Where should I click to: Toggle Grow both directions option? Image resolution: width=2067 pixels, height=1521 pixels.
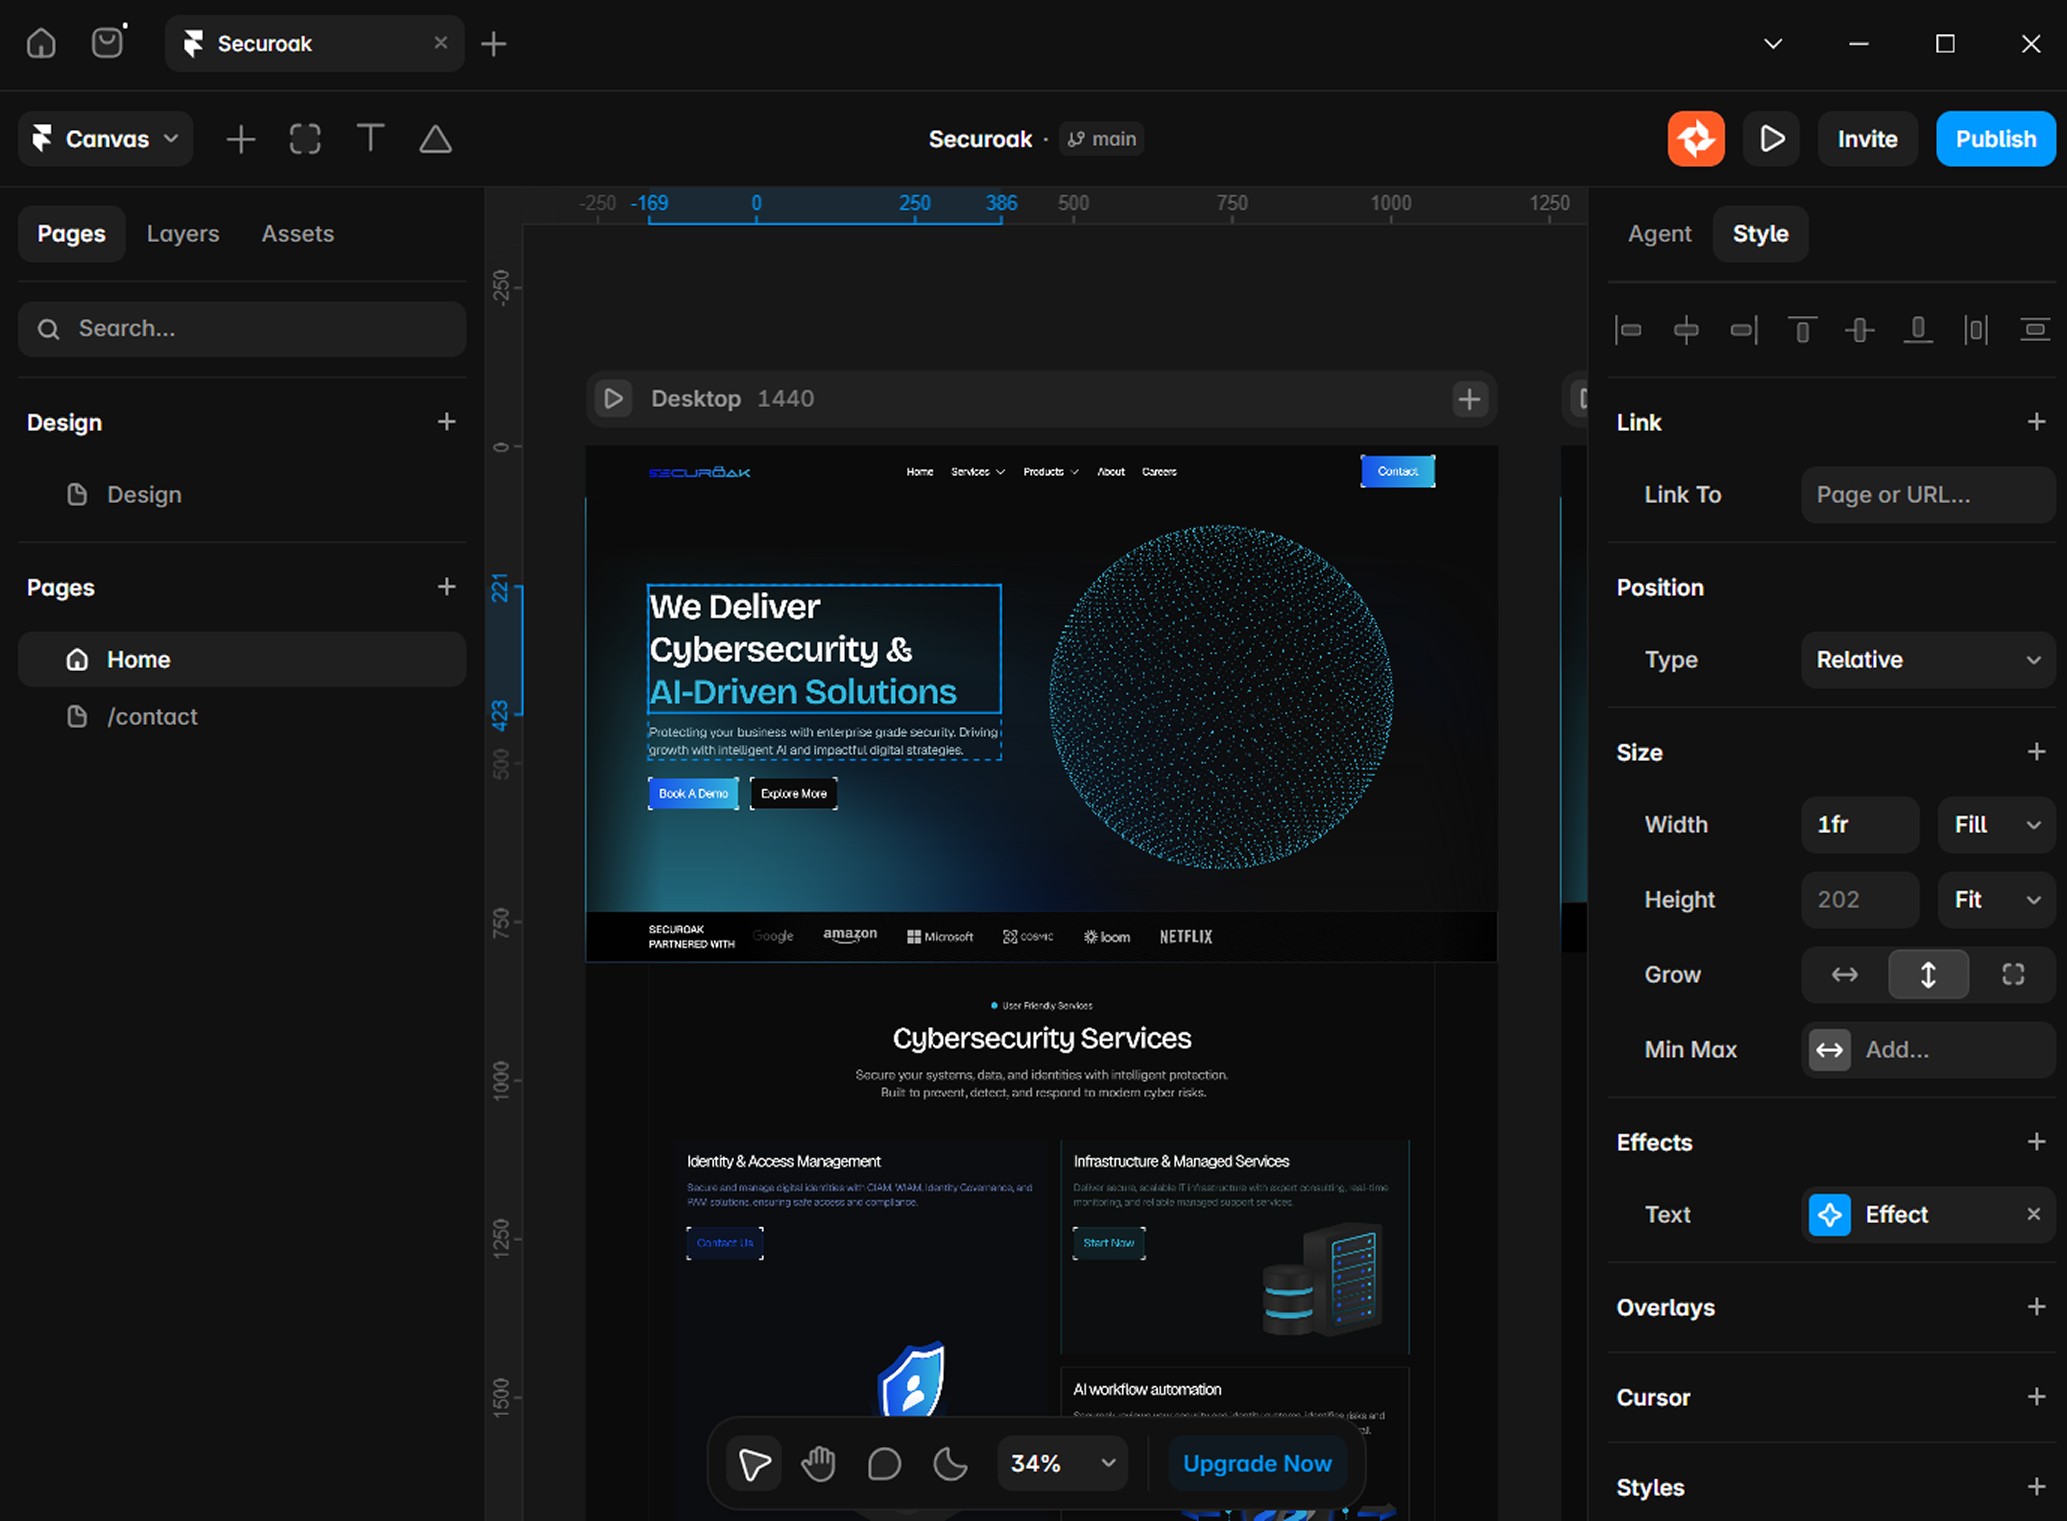[2013, 975]
